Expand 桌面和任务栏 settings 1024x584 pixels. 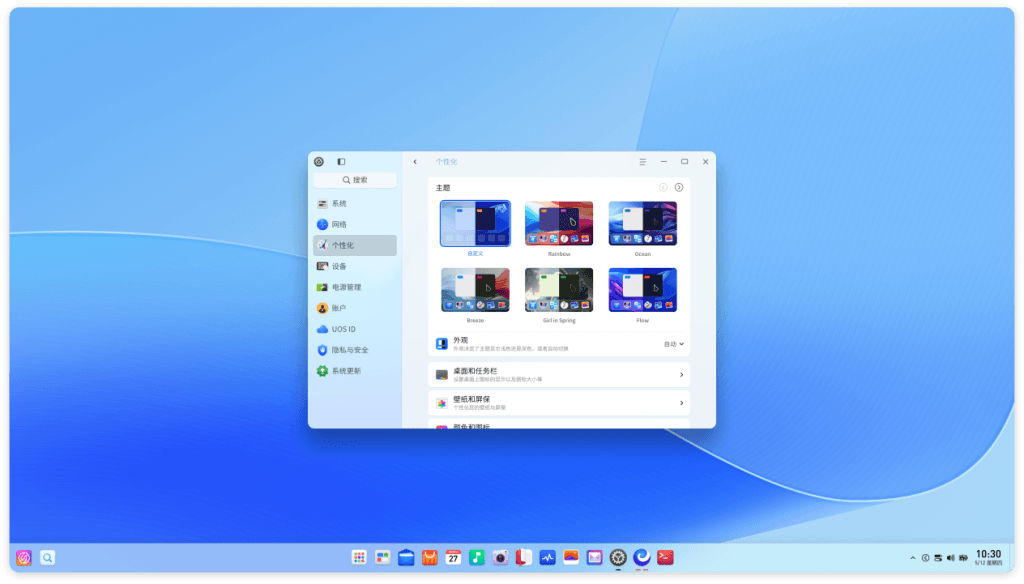559,374
